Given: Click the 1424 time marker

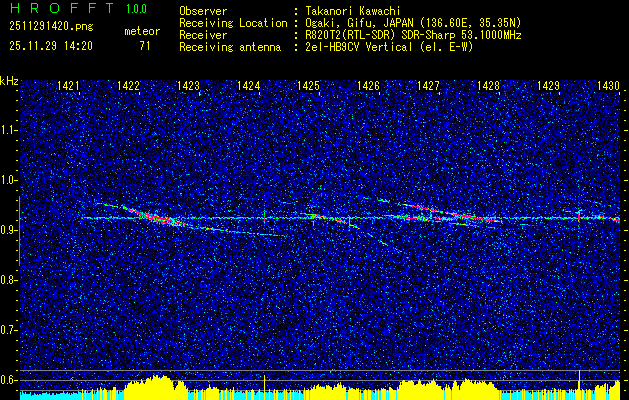Looking at the screenshot, I should tap(248, 85).
